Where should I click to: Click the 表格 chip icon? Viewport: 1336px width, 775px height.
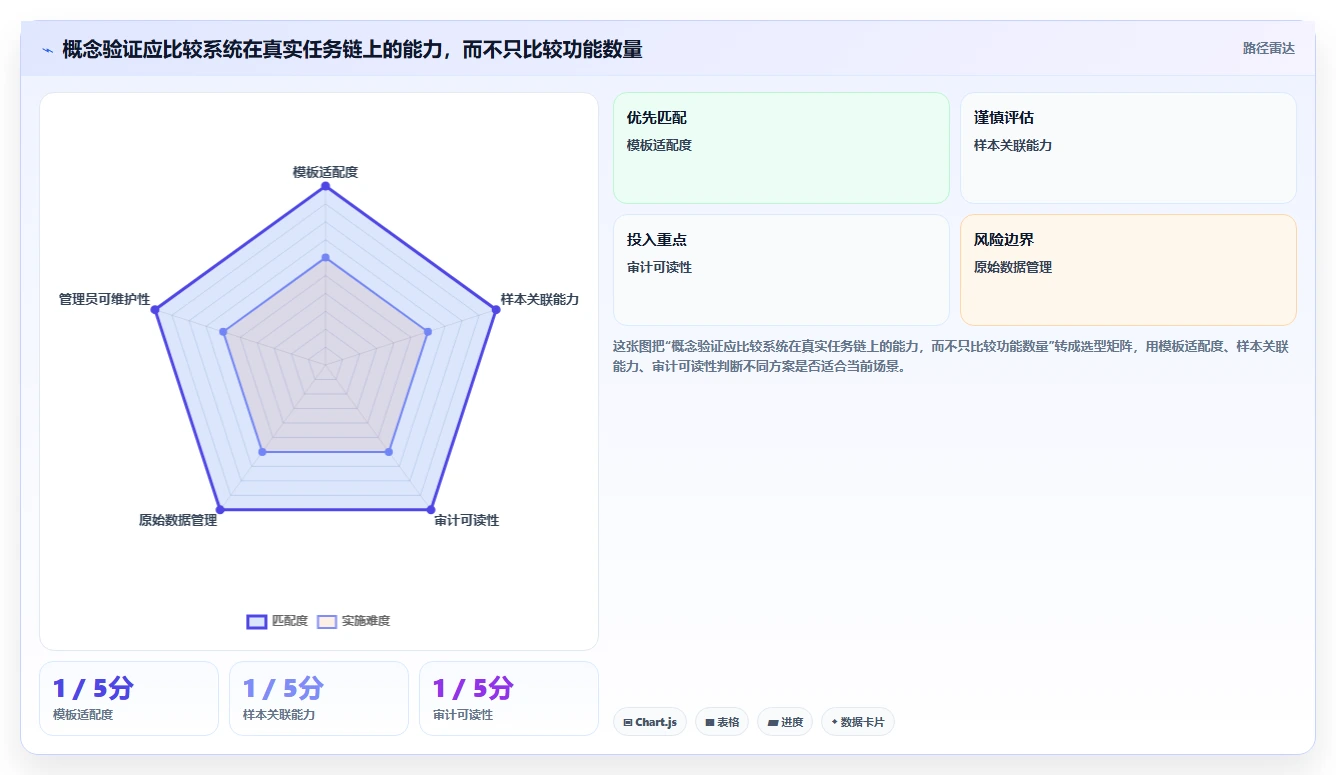coord(710,722)
